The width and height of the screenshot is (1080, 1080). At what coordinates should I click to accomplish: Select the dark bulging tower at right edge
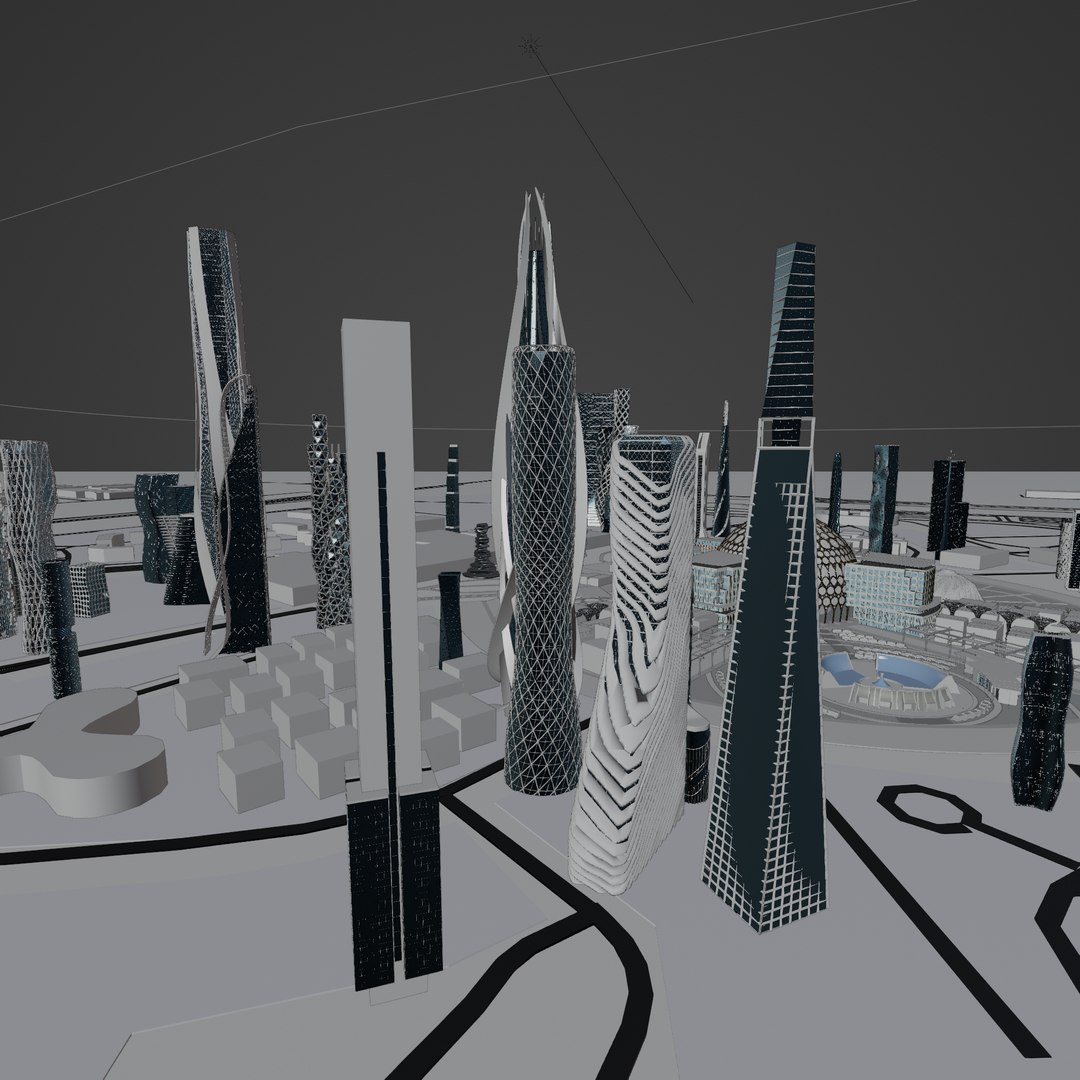[1041, 719]
